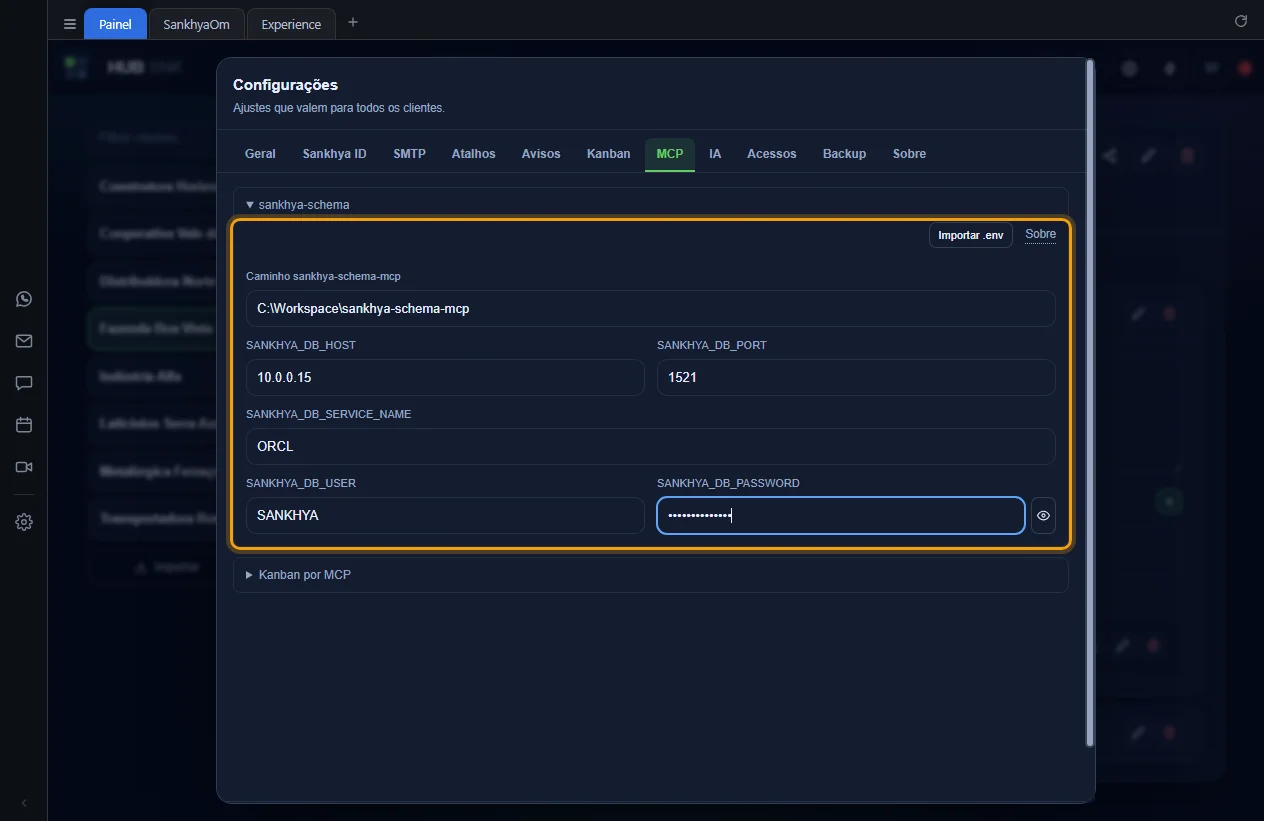Show the SANKHYA_DB_PASSWORD with the eye icon
The image size is (1264, 821).
[1043, 516]
